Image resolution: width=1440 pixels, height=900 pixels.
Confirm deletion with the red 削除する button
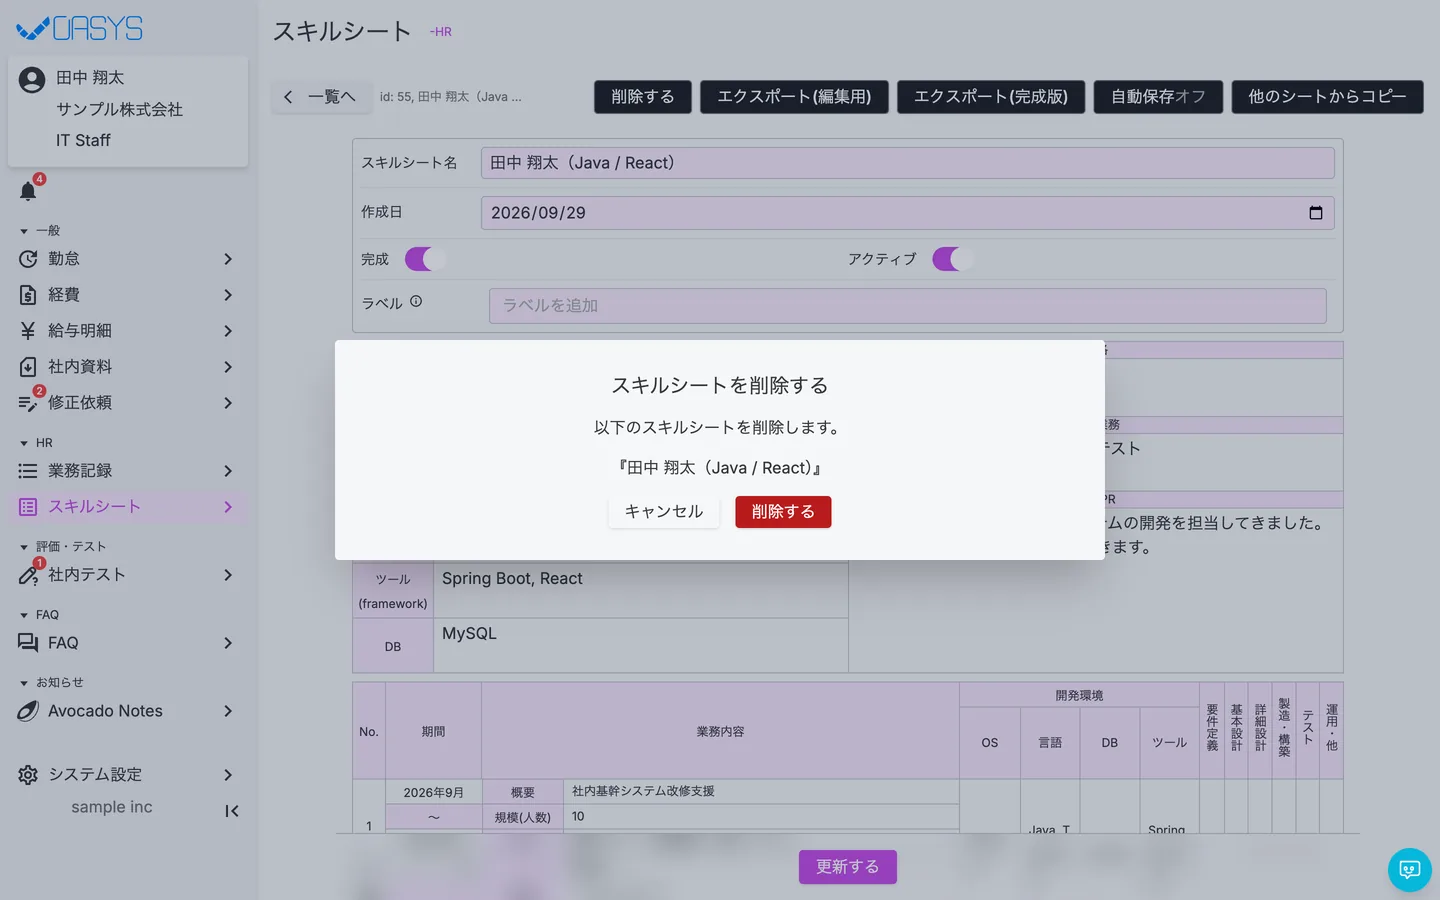tap(783, 512)
